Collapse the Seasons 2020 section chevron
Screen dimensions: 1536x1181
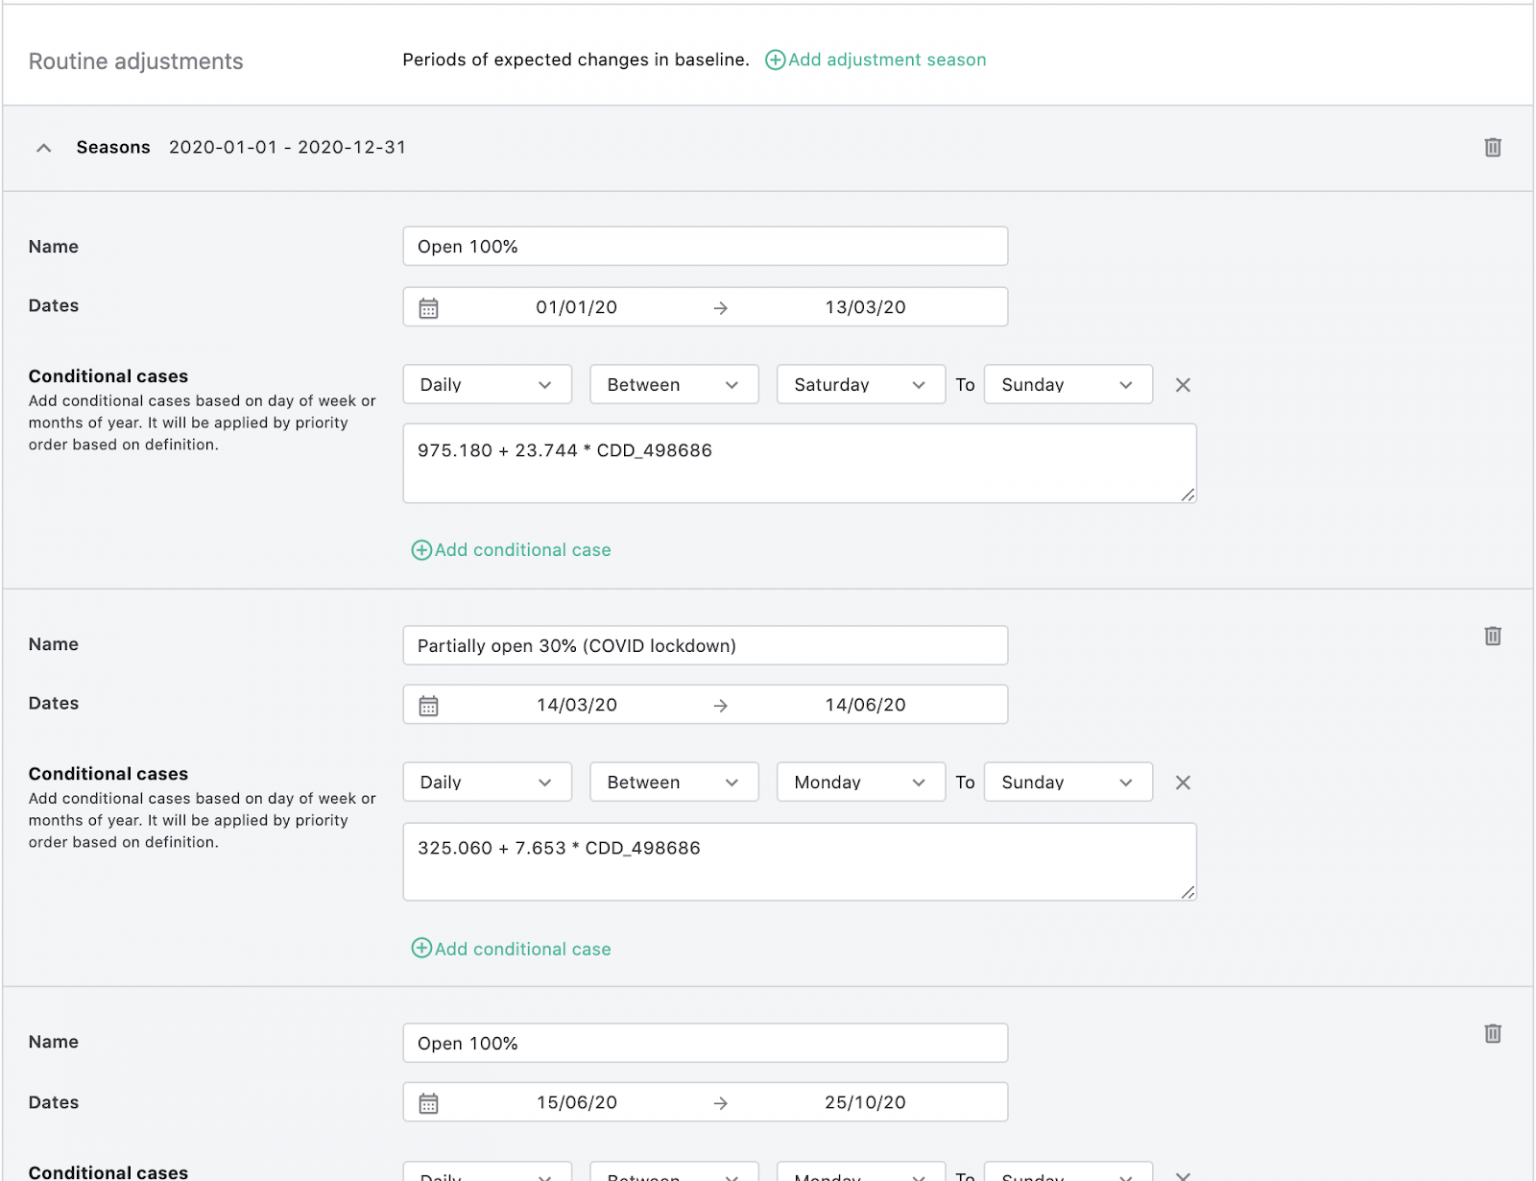pos(43,148)
